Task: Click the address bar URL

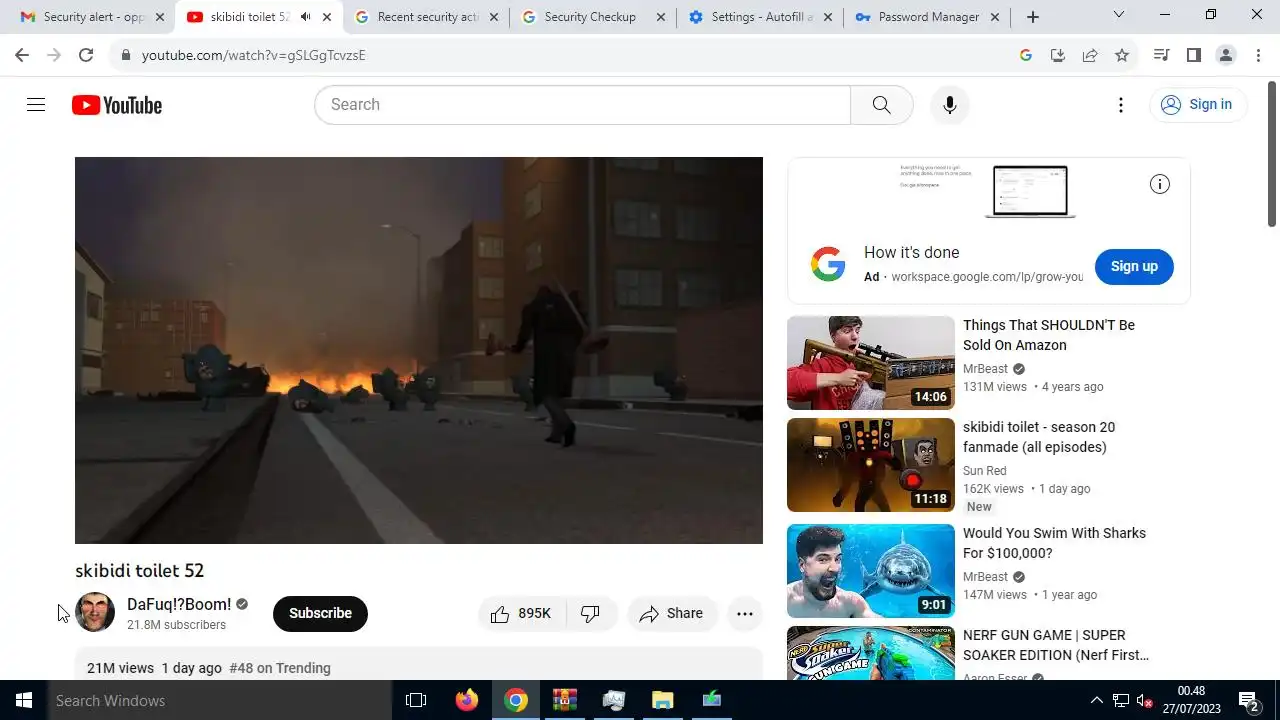Action: 254,55
